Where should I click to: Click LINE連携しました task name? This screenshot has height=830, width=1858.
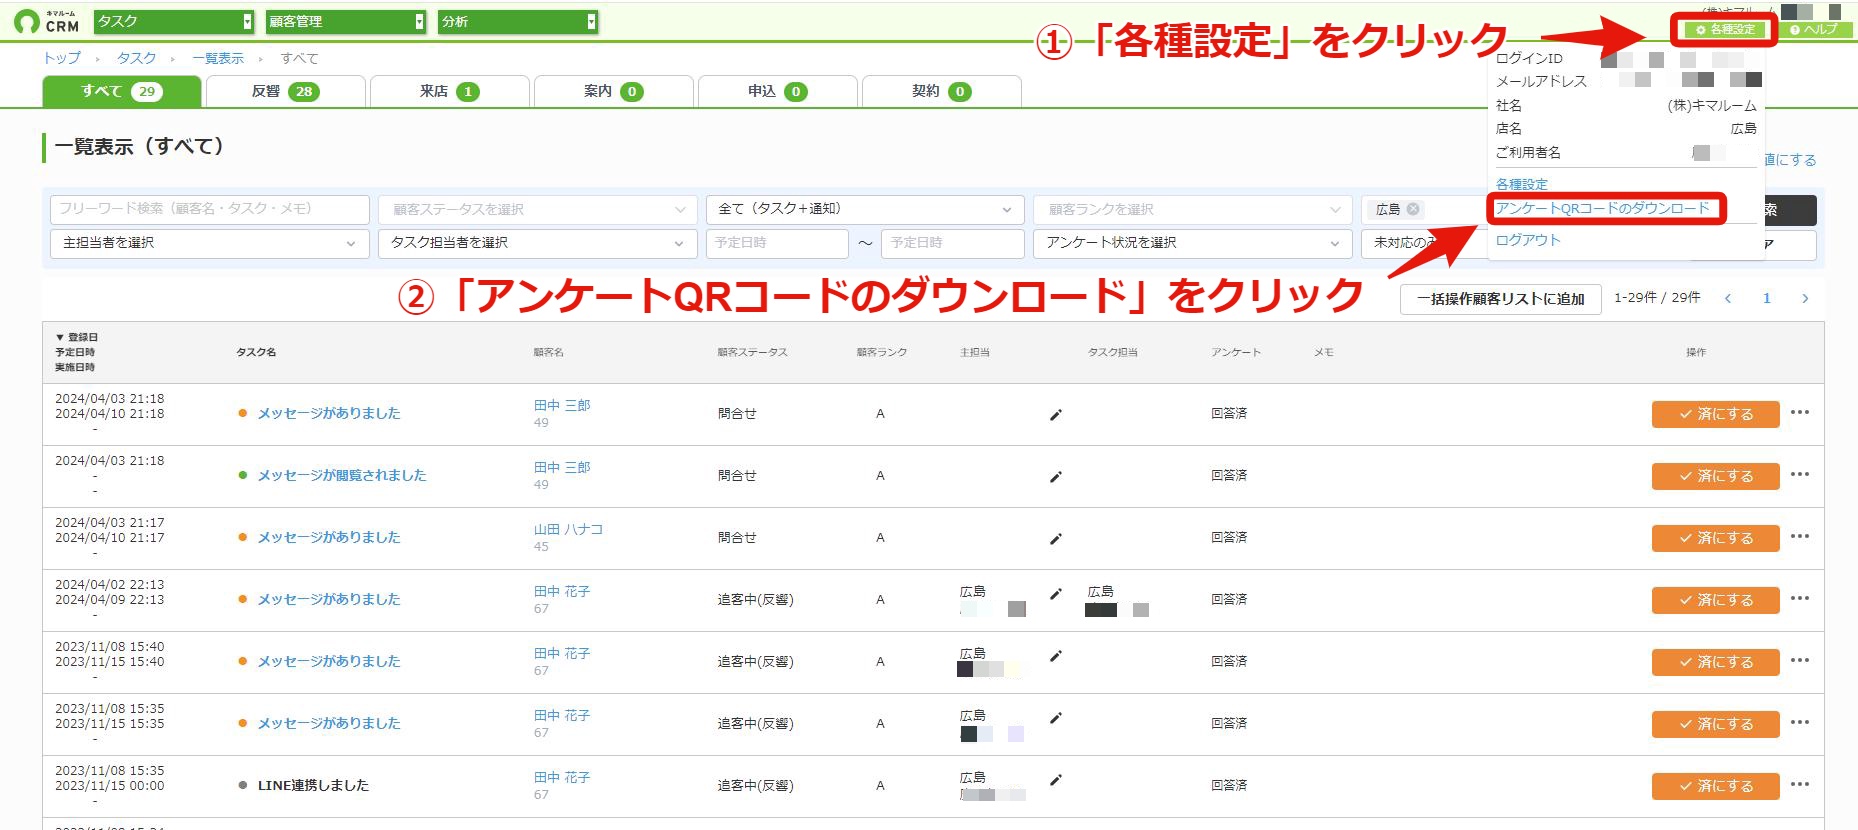[x=313, y=785]
